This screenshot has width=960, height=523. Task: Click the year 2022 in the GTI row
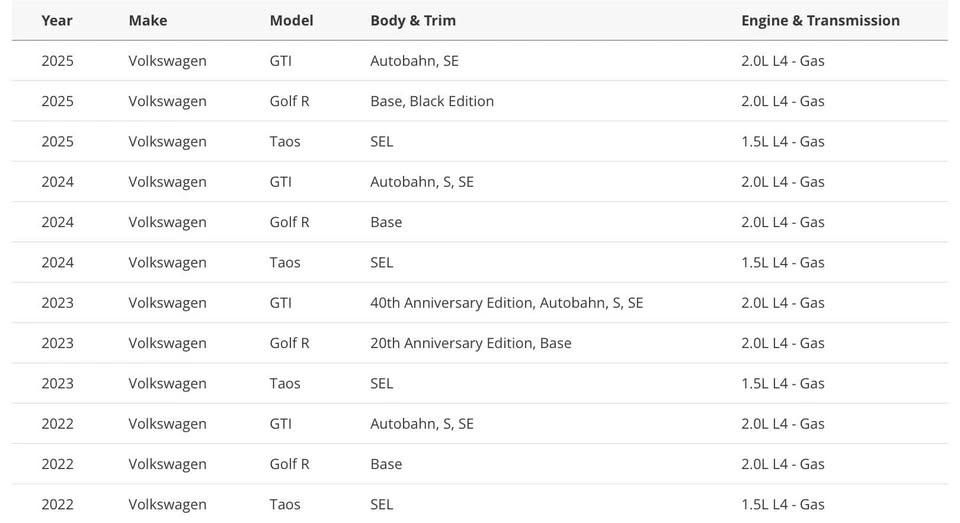[57, 424]
